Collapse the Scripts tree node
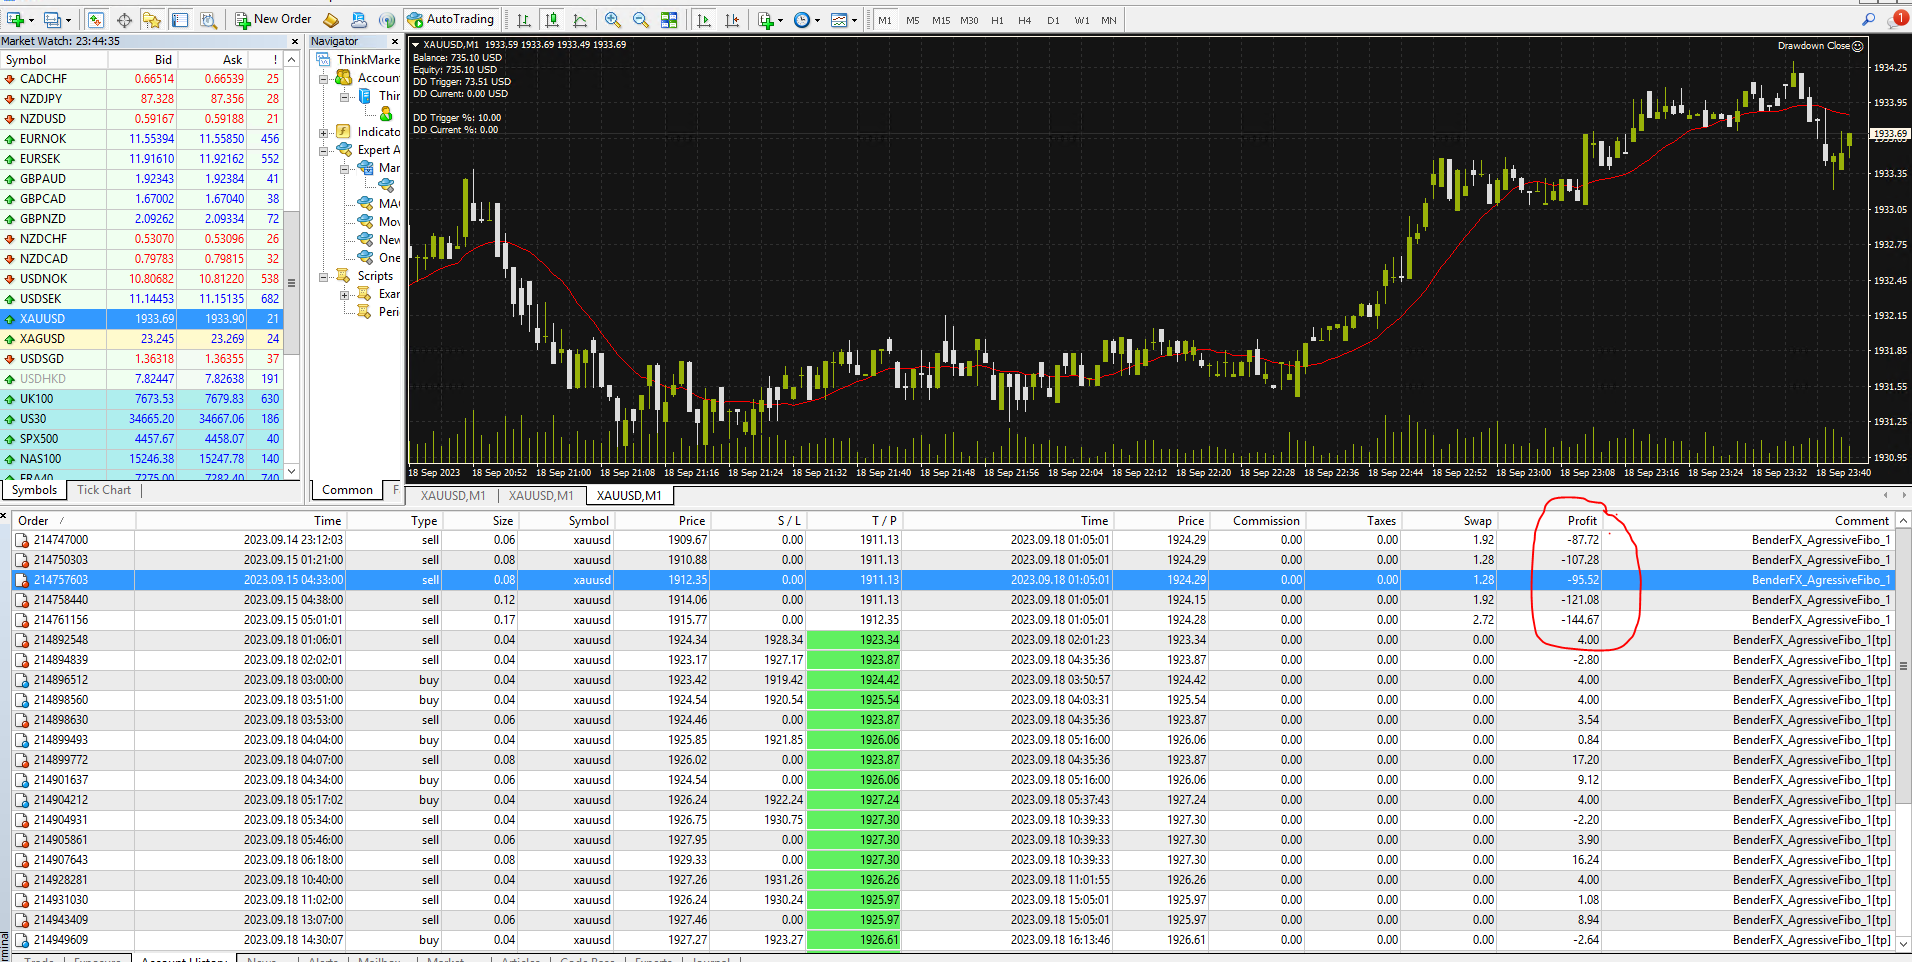Image resolution: width=1912 pixels, height=962 pixels. [324, 277]
